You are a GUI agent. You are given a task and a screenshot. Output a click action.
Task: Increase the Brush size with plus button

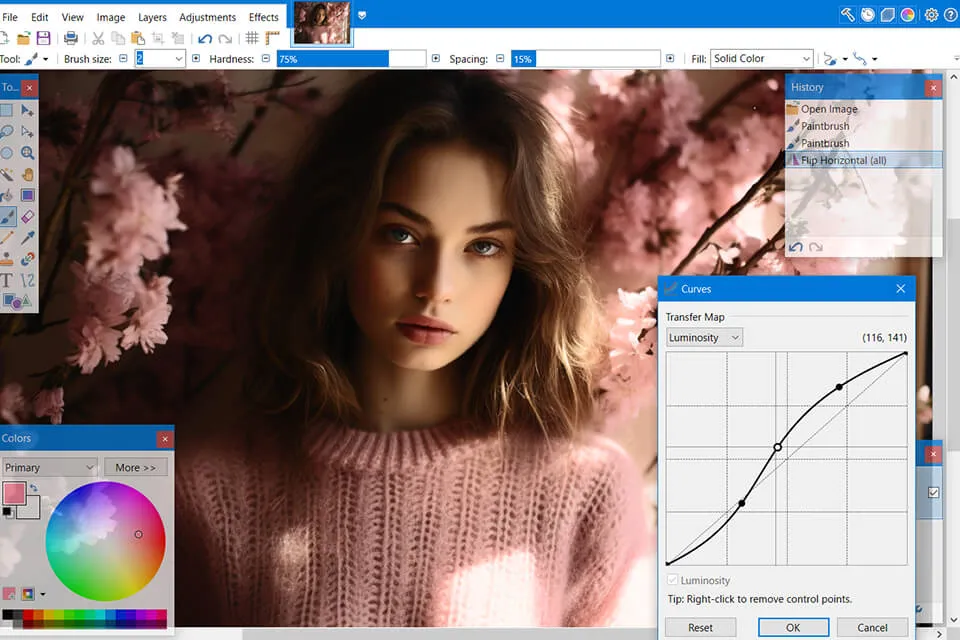[196, 59]
